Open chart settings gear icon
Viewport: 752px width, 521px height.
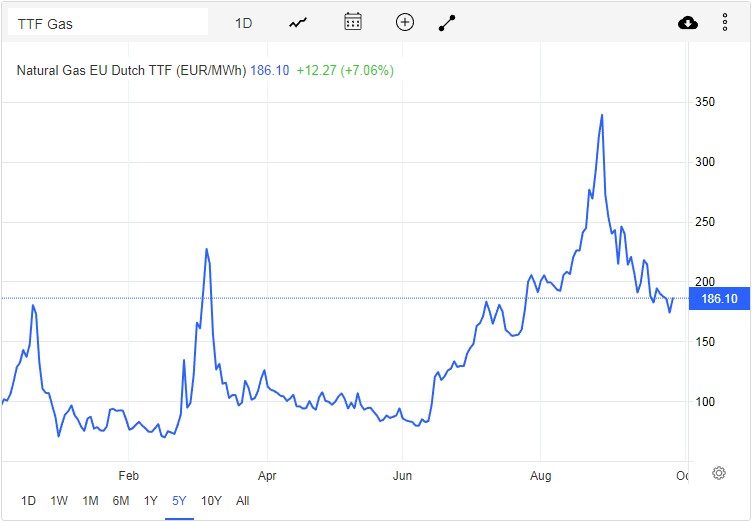[718, 473]
